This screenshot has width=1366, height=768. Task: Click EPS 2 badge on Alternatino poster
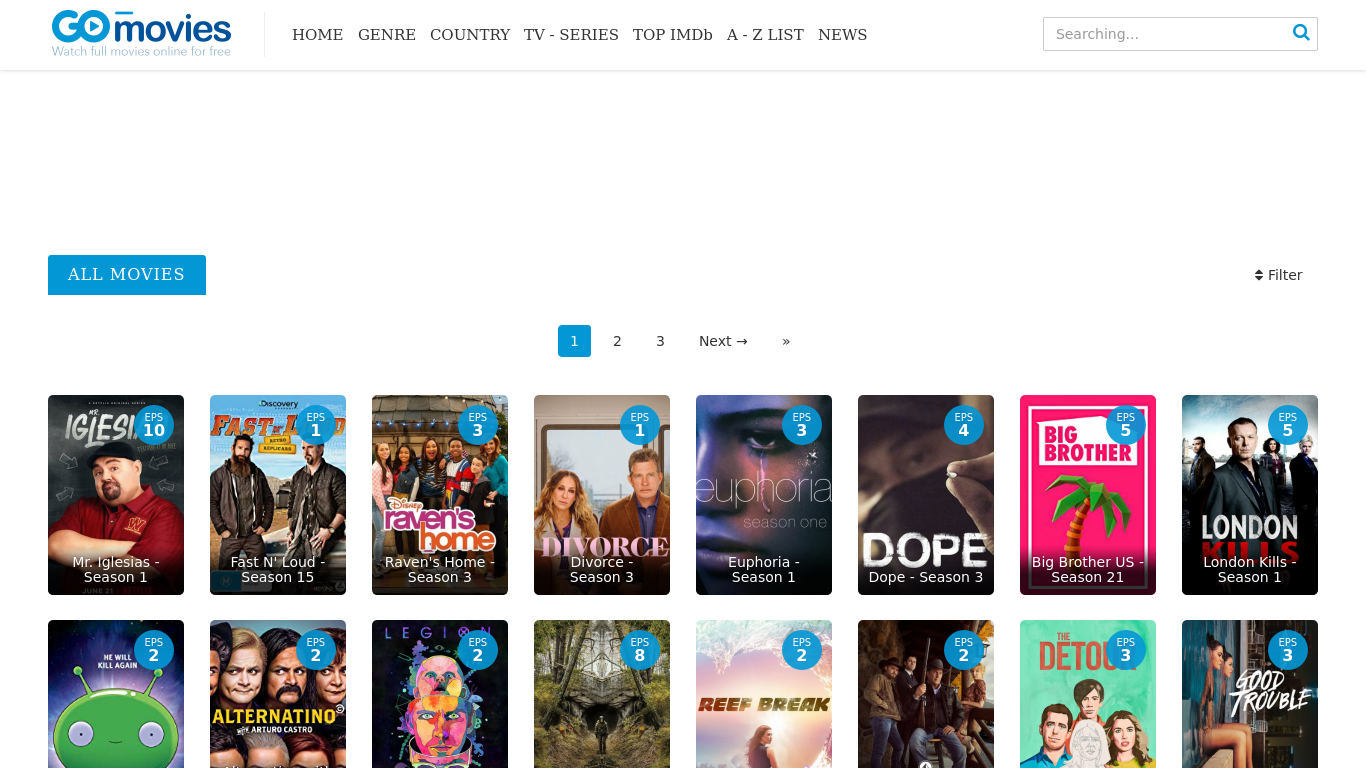[x=316, y=650]
